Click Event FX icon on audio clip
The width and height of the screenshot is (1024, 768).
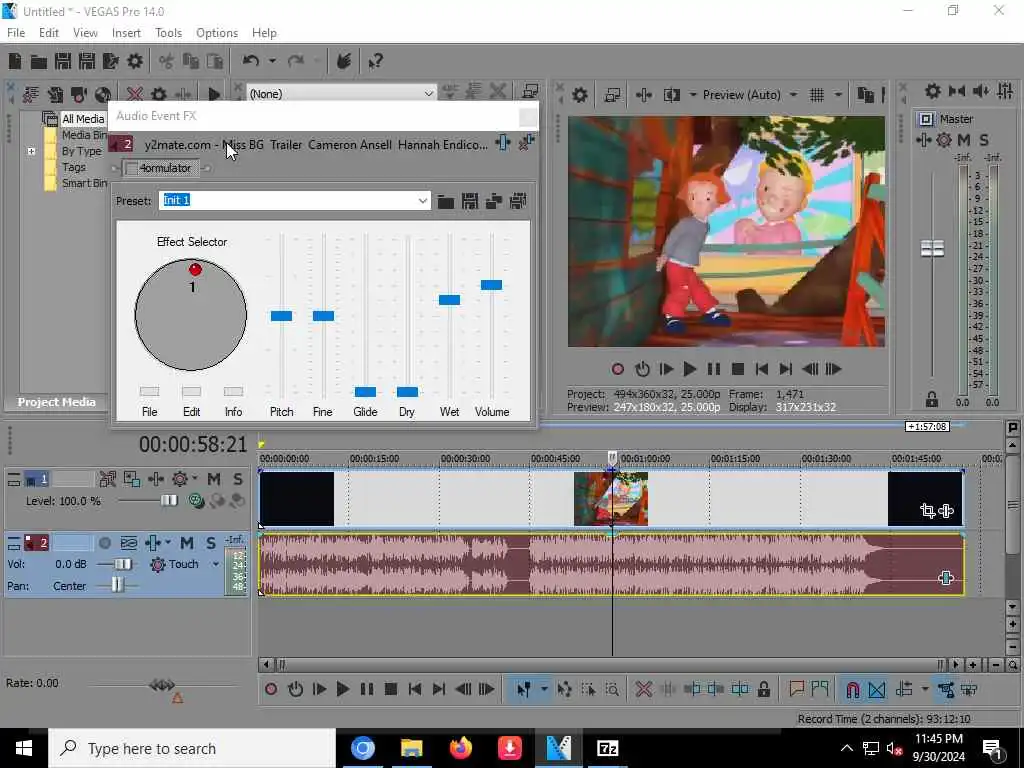(x=946, y=578)
